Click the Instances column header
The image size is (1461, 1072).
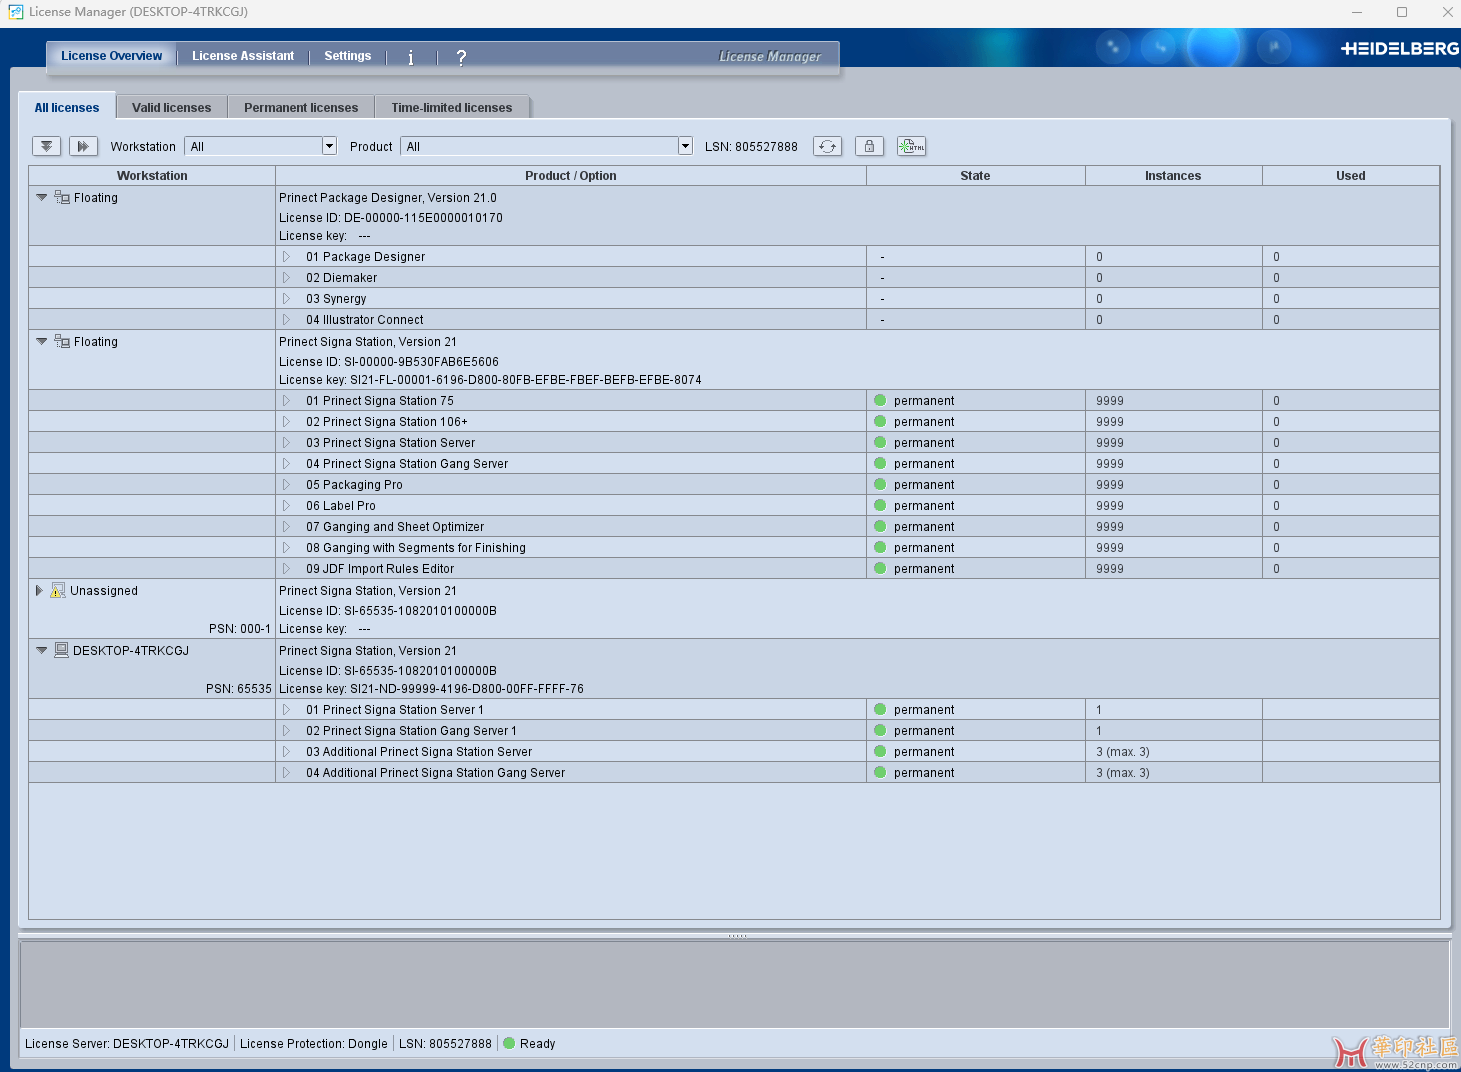(x=1173, y=175)
